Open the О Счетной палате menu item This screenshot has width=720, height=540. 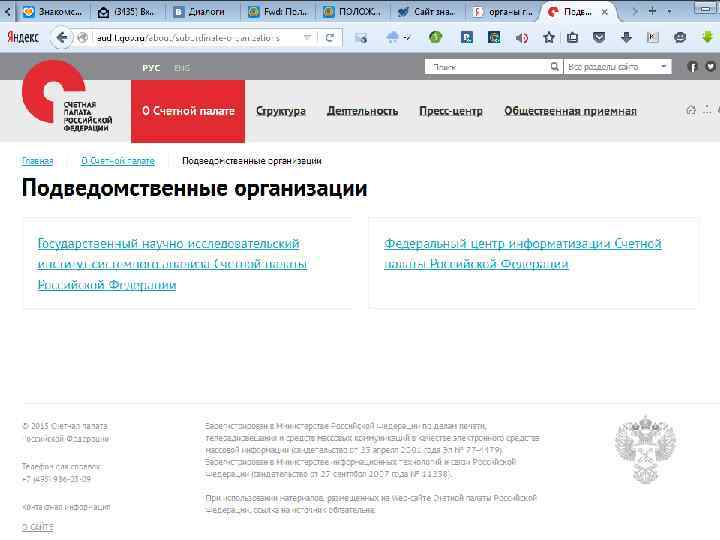coord(188,111)
